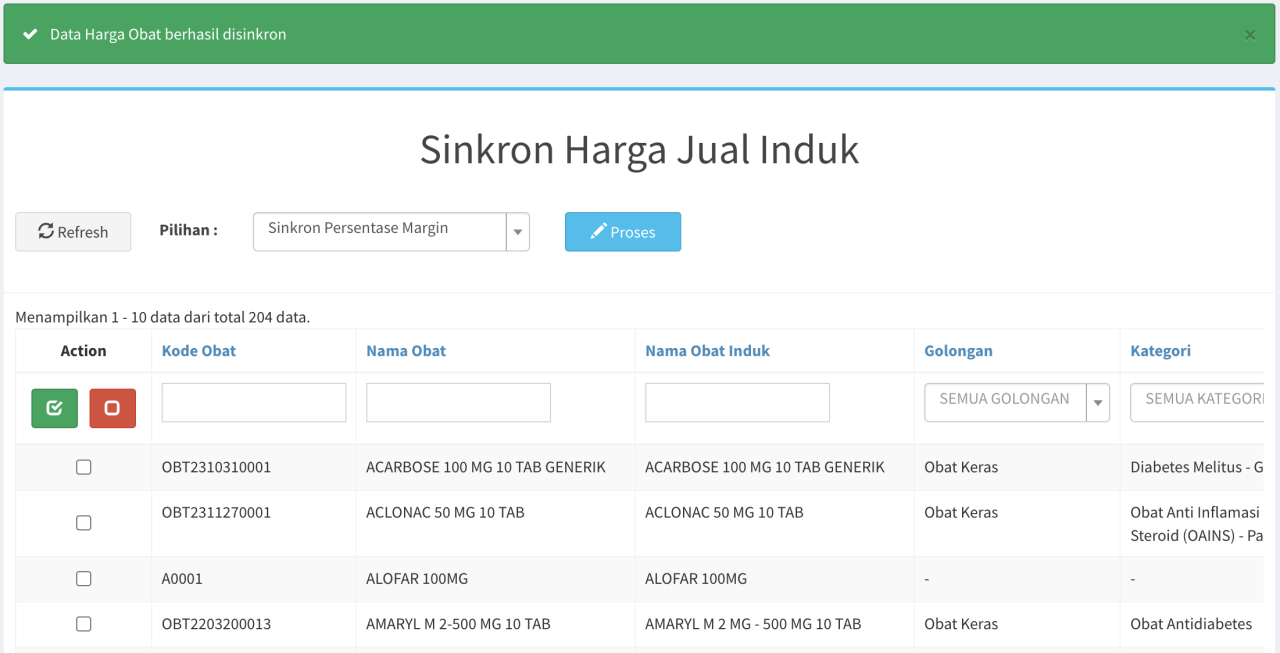Sort by Nama Obat Induk column
This screenshot has height=653, width=1280.
(x=707, y=351)
